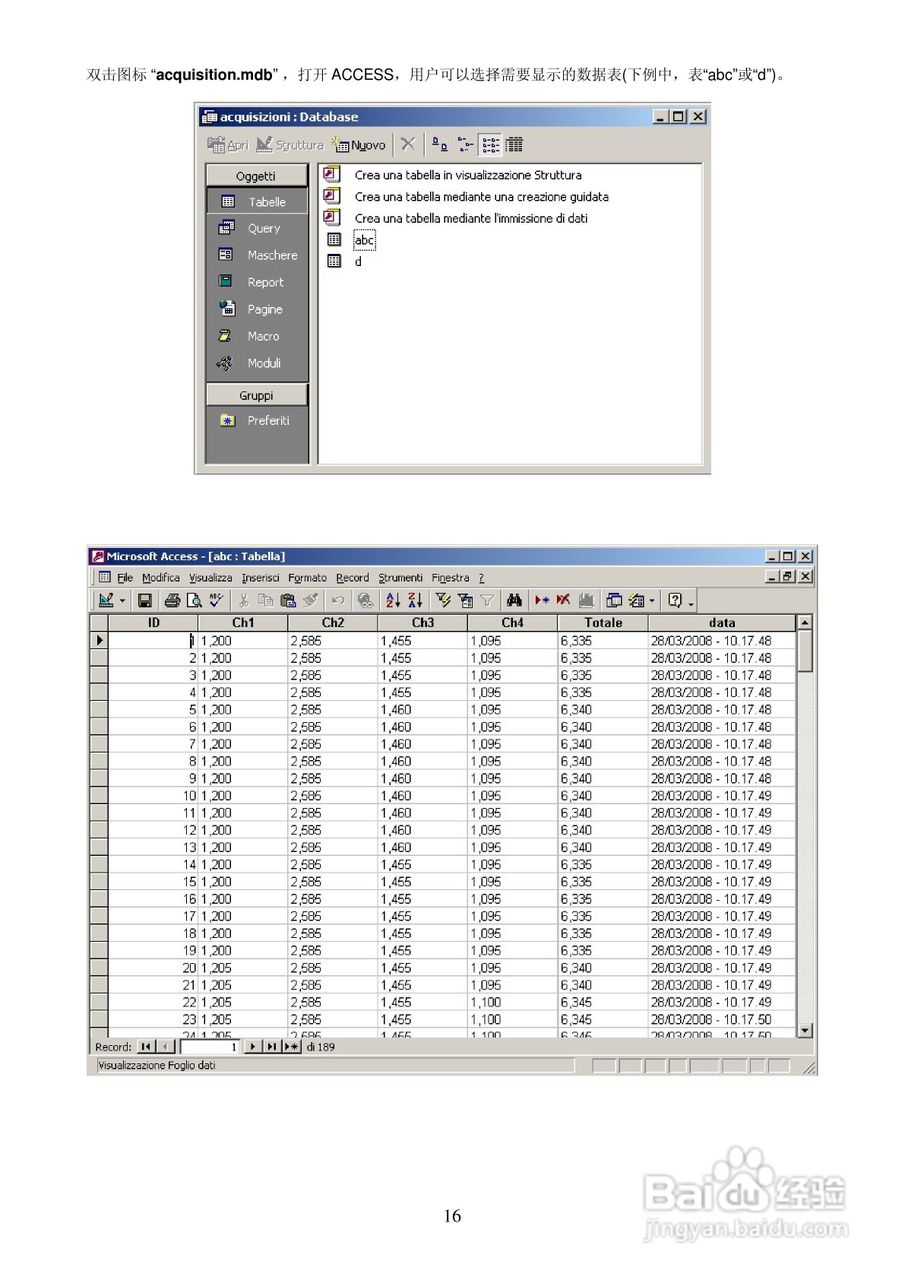Open Print Preview from the toolbar

tap(196, 600)
